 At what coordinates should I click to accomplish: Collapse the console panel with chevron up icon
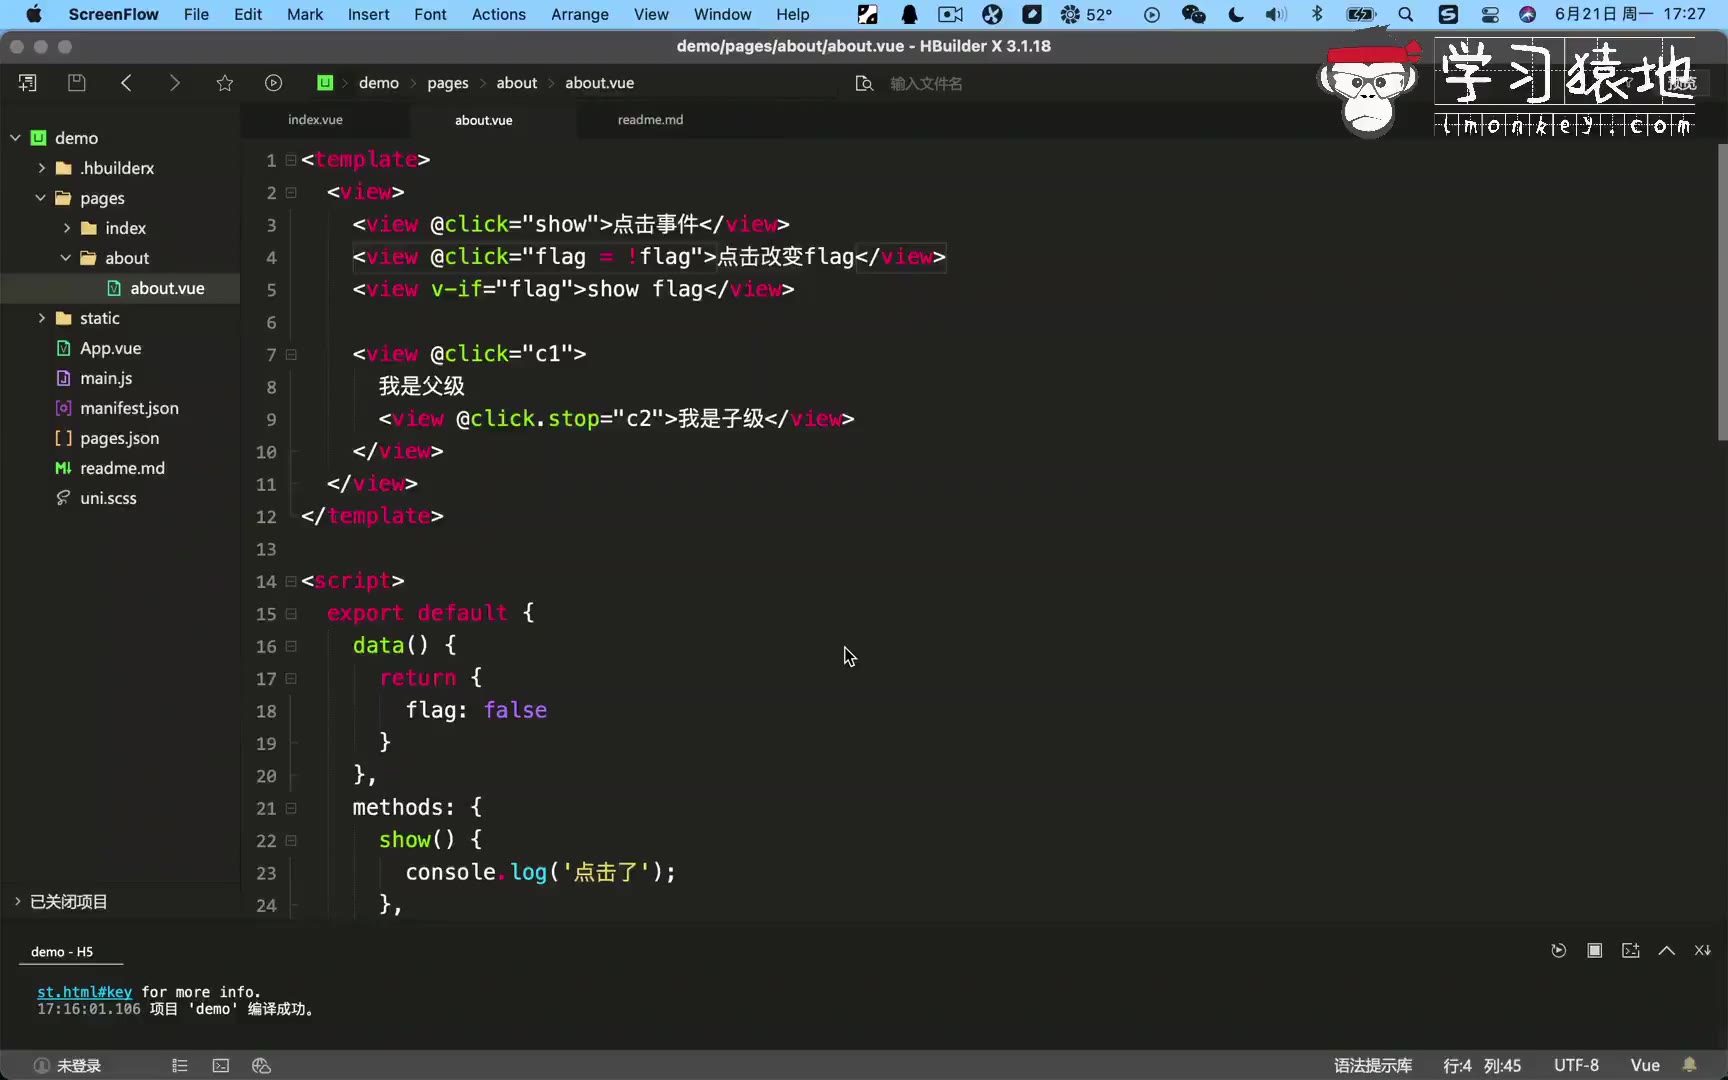point(1666,950)
